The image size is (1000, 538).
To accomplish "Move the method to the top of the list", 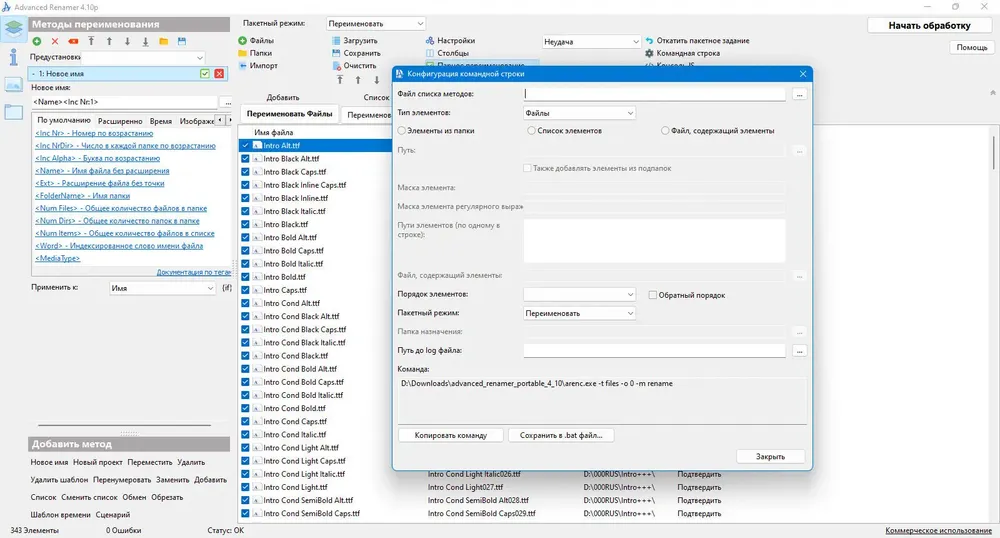I will [x=91, y=41].
